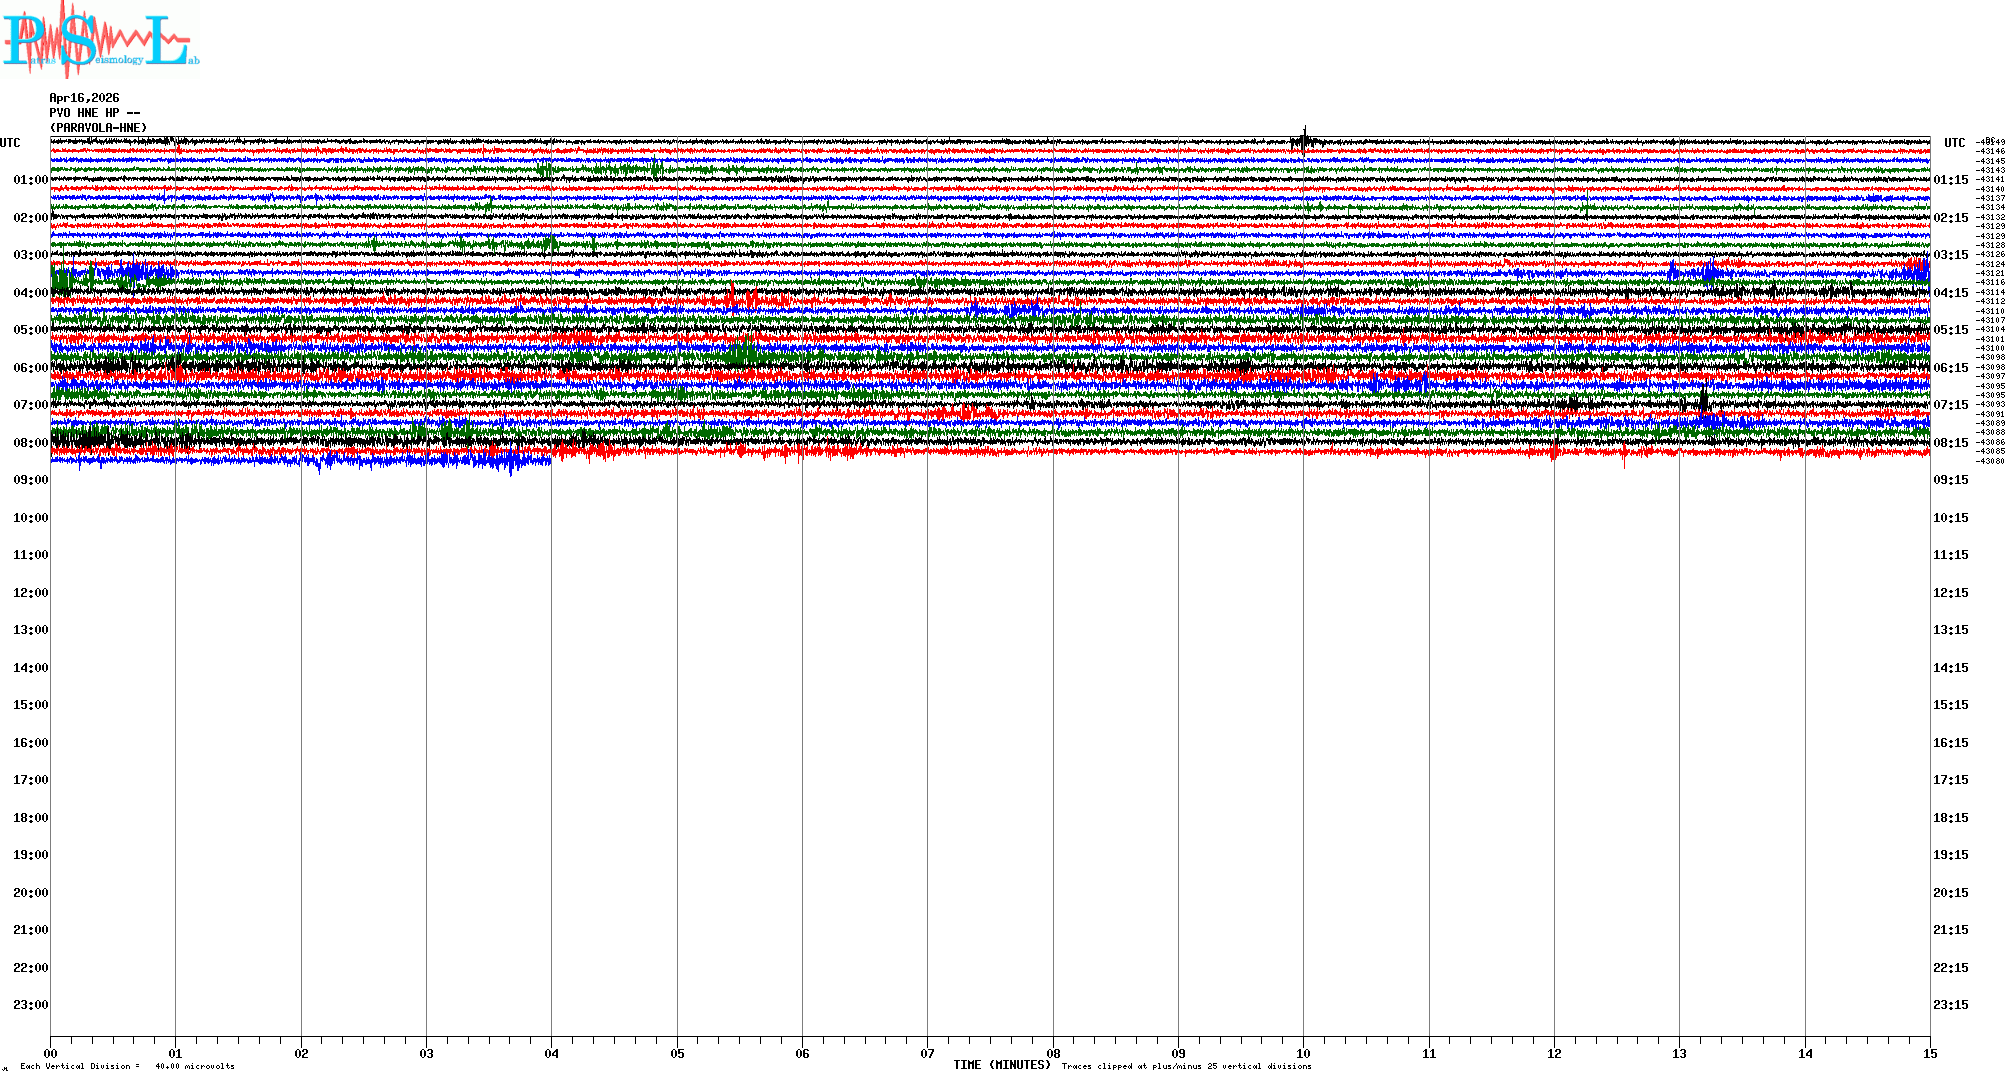Click the 16:15 label on right axis

click(1950, 743)
